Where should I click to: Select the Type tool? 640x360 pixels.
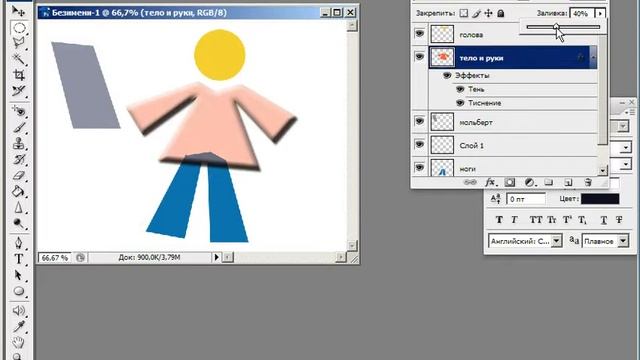[19, 259]
